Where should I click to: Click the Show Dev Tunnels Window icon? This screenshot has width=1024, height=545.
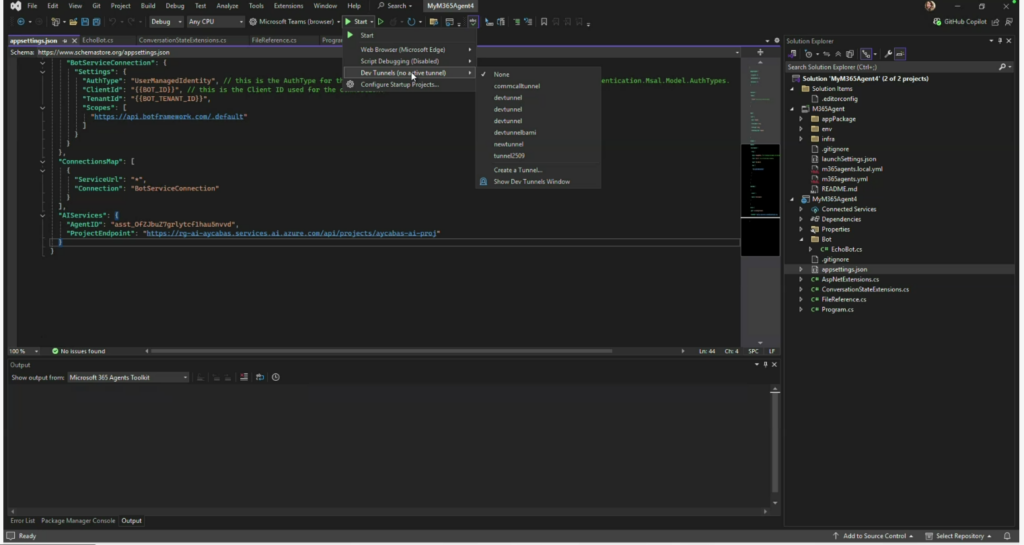483,181
